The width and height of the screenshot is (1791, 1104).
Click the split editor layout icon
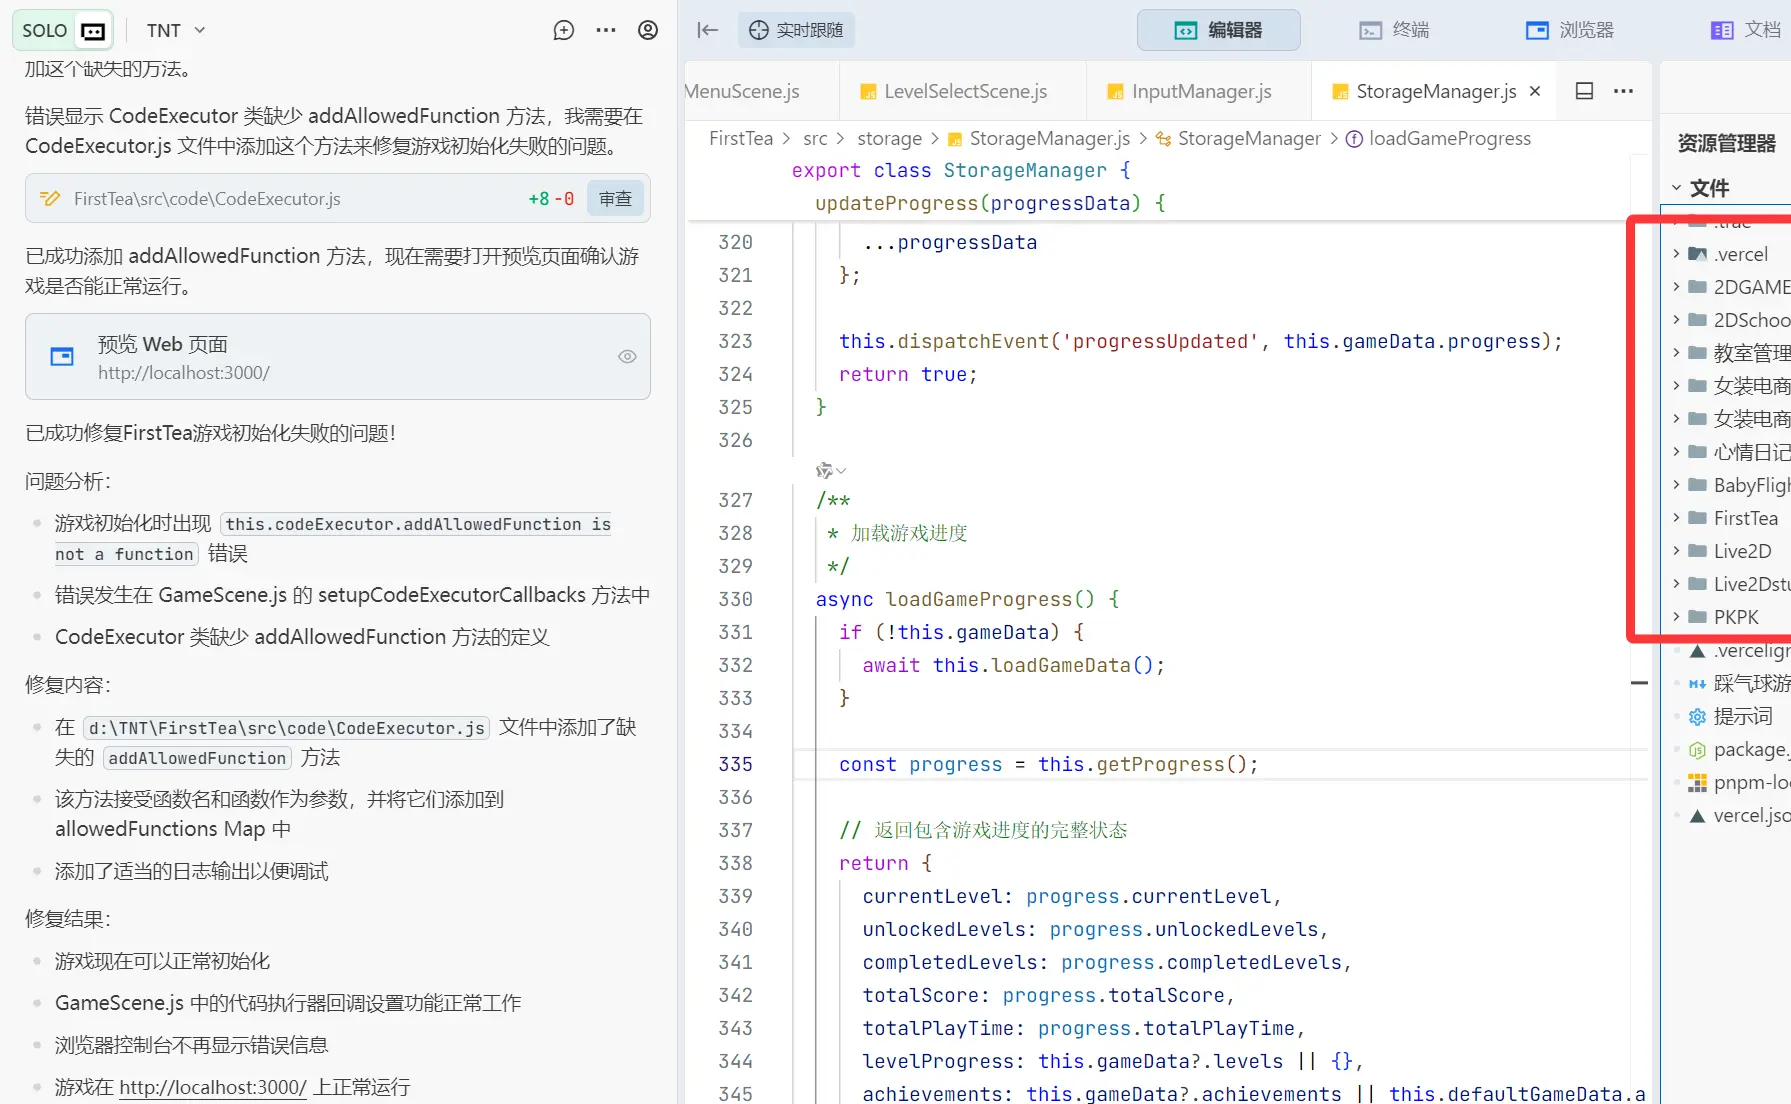click(1584, 91)
